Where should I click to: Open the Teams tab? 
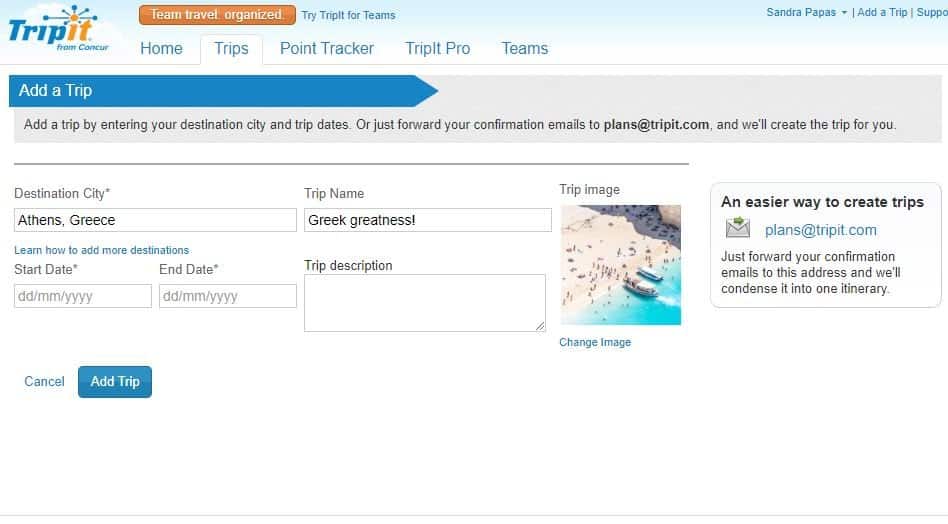click(x=524, y=48)
